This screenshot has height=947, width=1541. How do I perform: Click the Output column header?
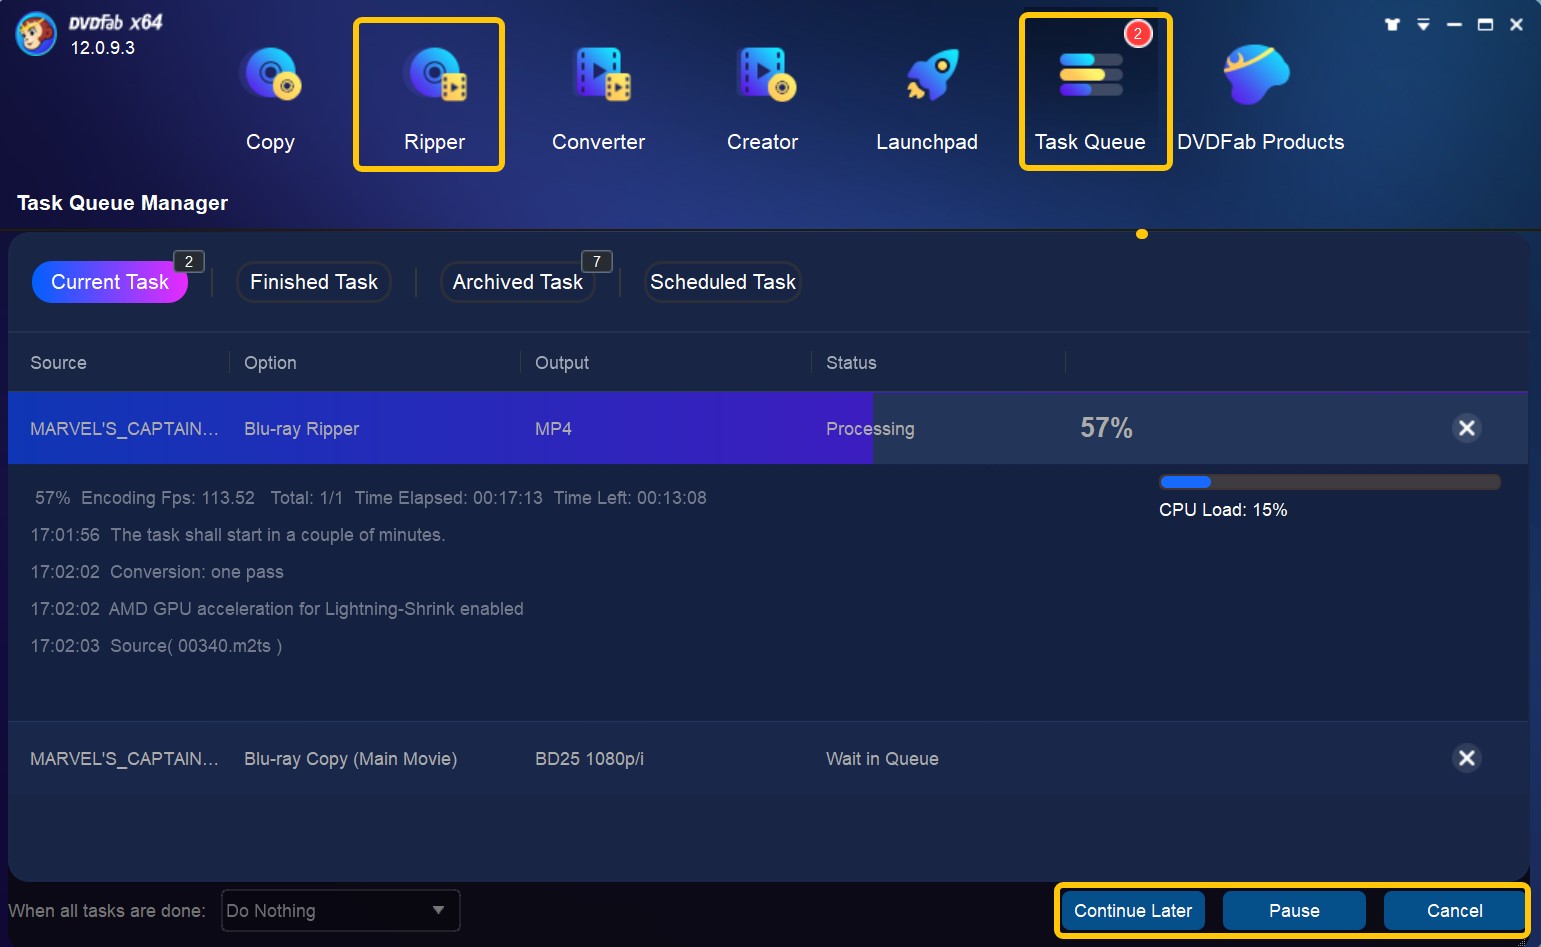562,363
